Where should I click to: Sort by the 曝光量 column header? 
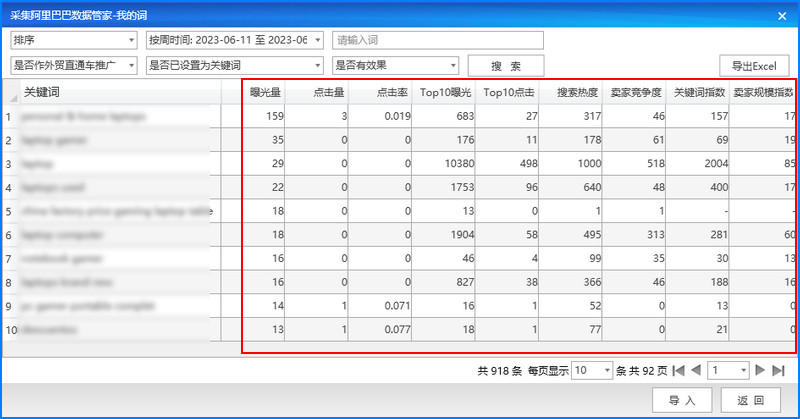[264, 92]
